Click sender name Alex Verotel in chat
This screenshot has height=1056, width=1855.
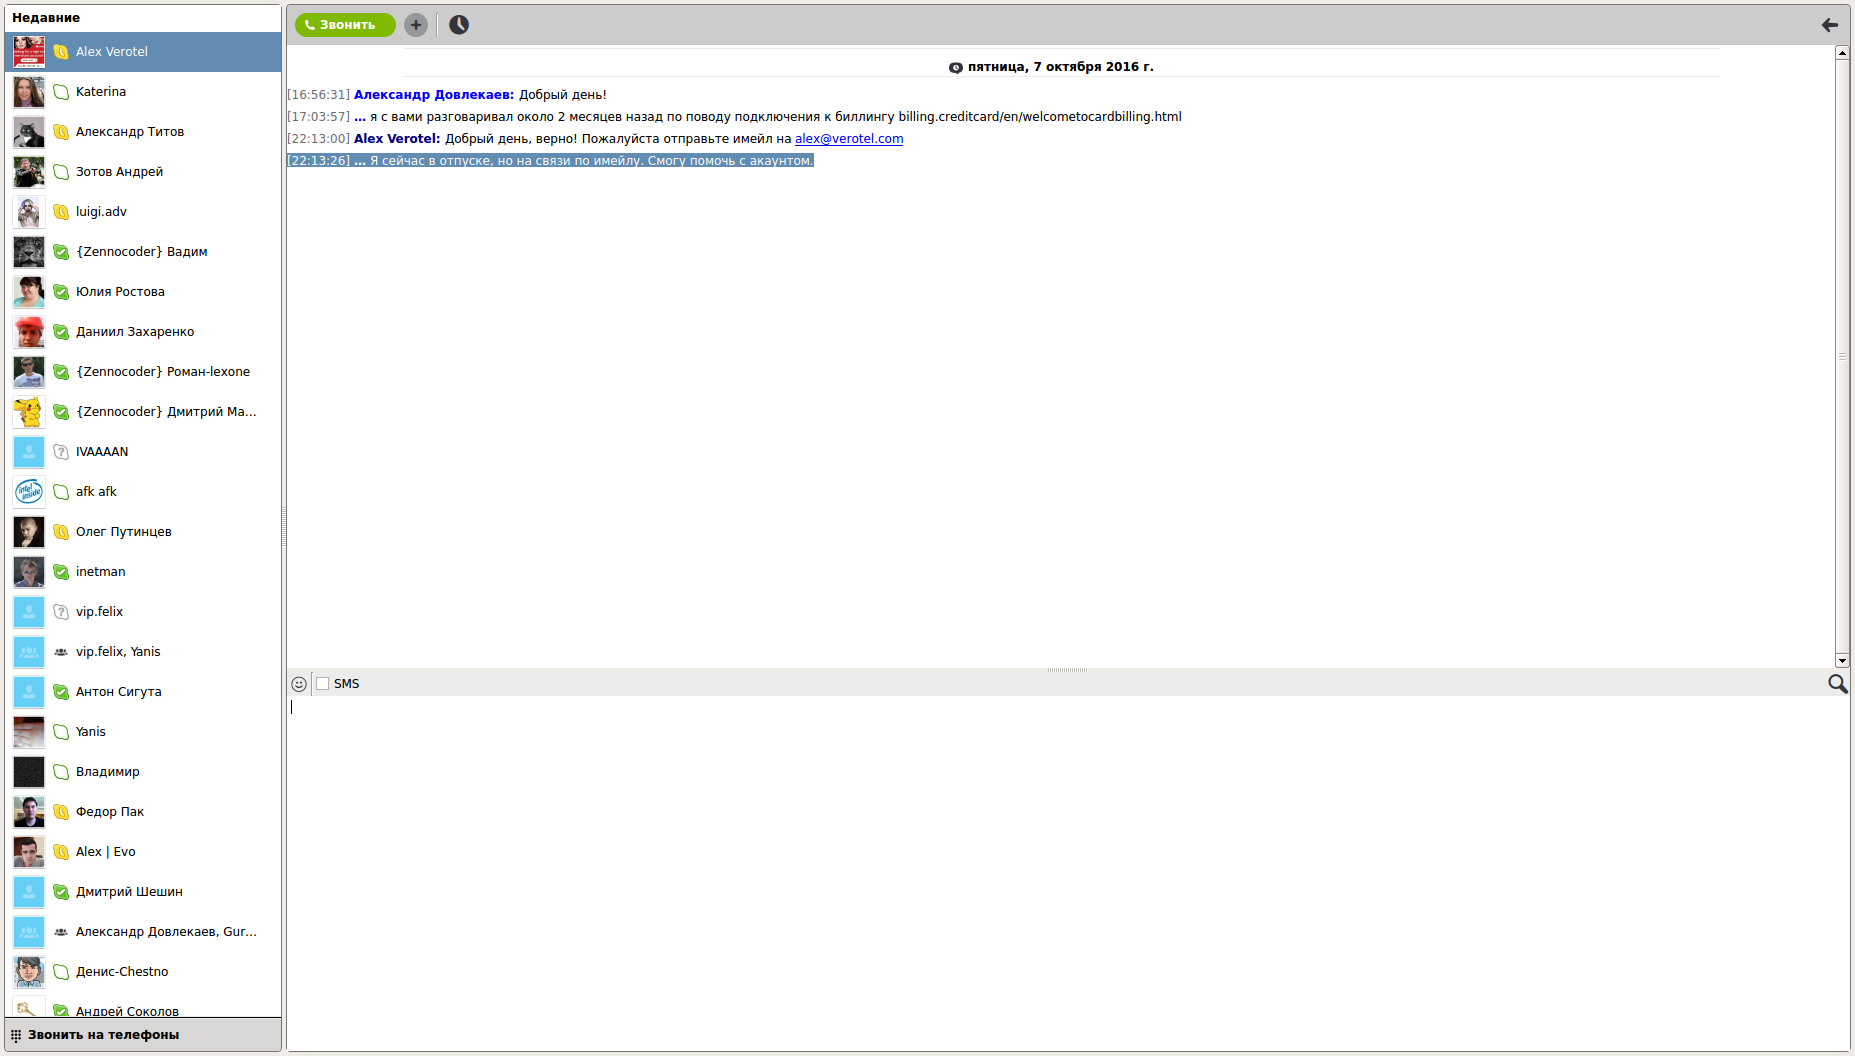(x=396, y=139)
